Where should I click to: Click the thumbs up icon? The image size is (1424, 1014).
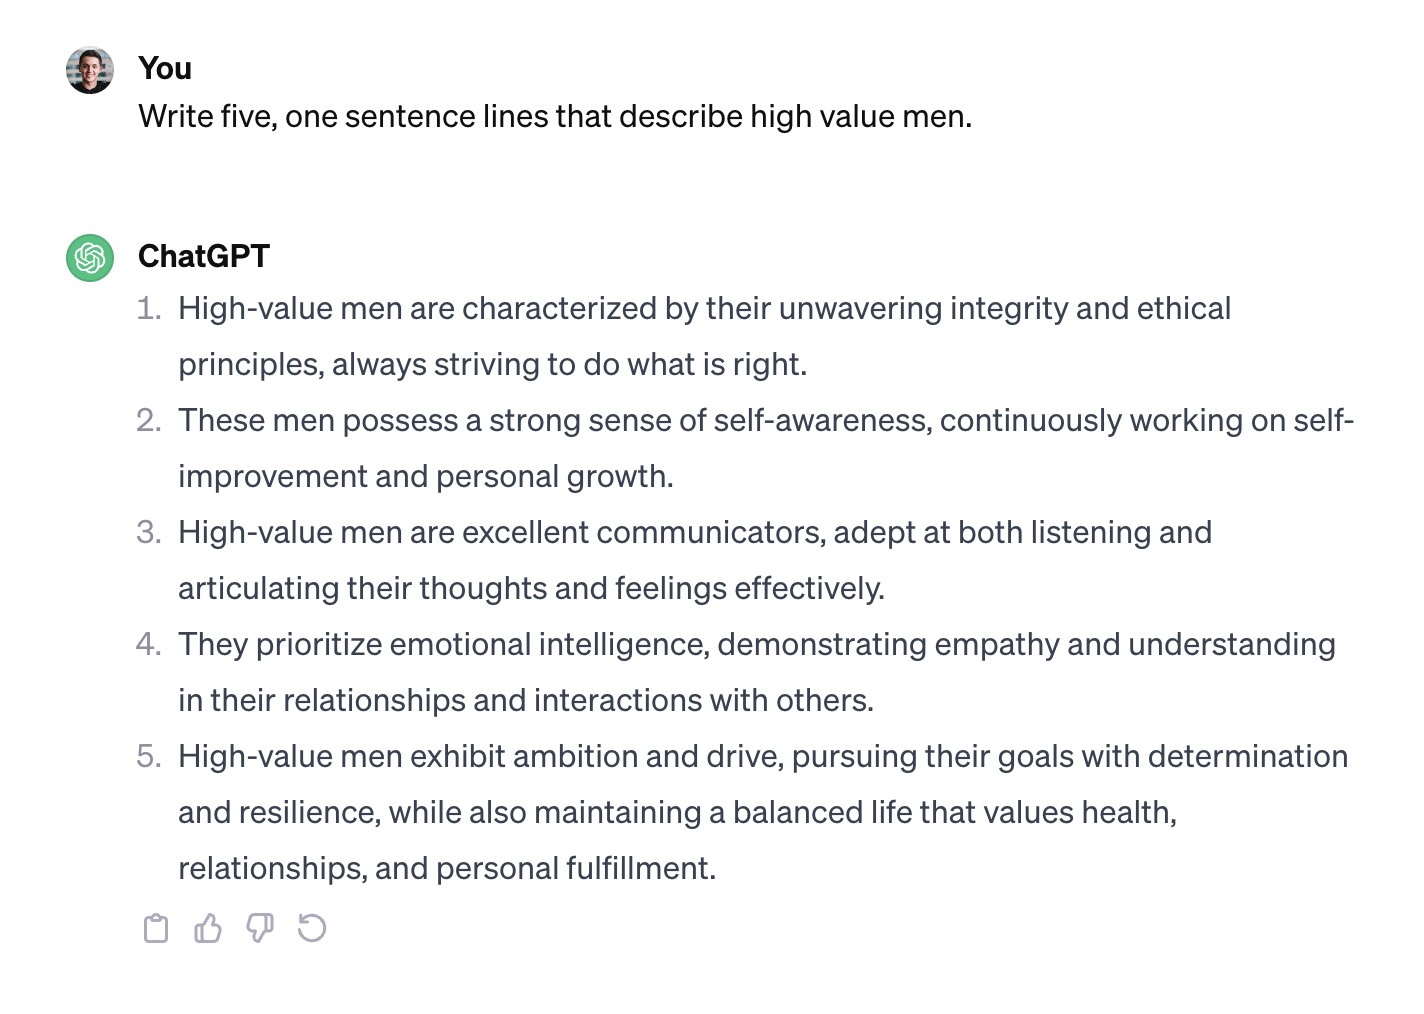point(208,929)
